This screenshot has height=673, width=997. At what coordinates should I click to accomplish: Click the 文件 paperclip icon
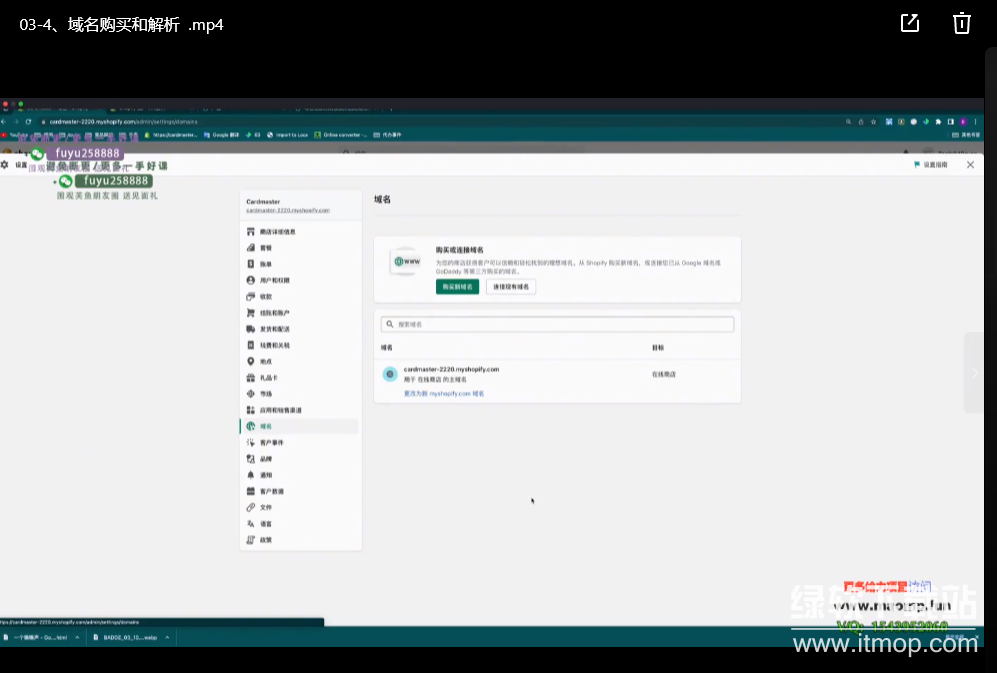click(251, 507)
